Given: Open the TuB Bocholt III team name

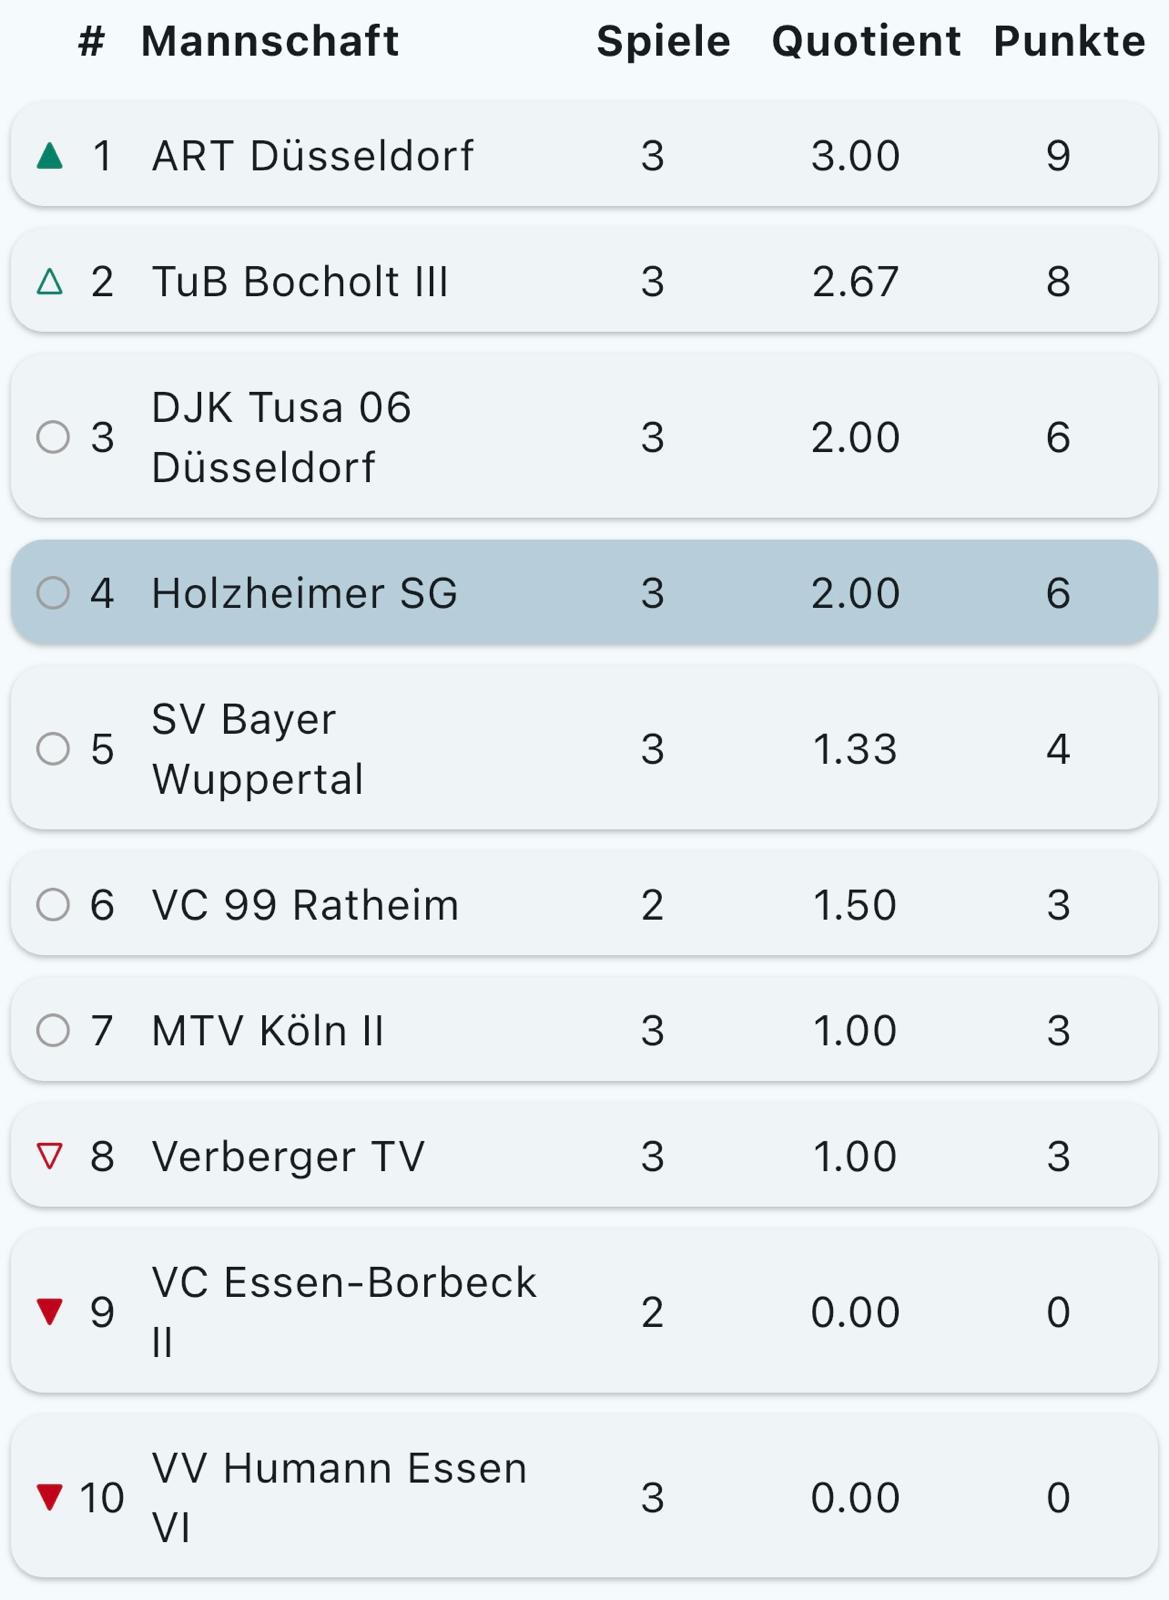Looking at the screenshot, I should point(300,282).
